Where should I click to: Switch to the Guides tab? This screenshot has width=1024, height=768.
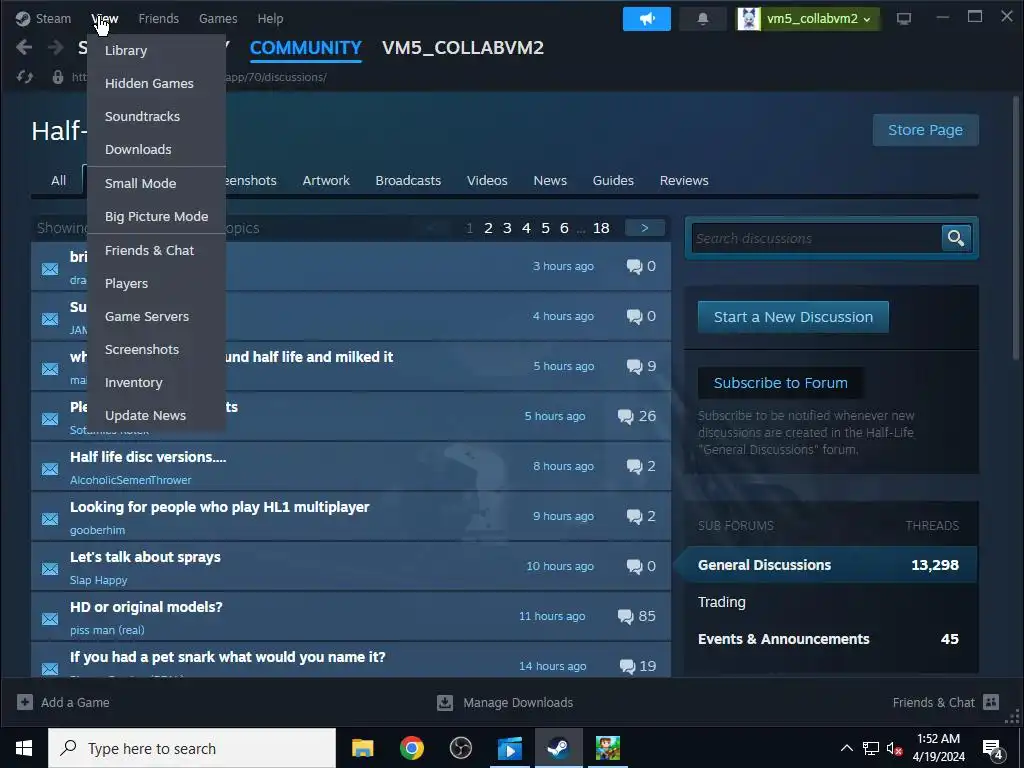click(x=613, y=181)
